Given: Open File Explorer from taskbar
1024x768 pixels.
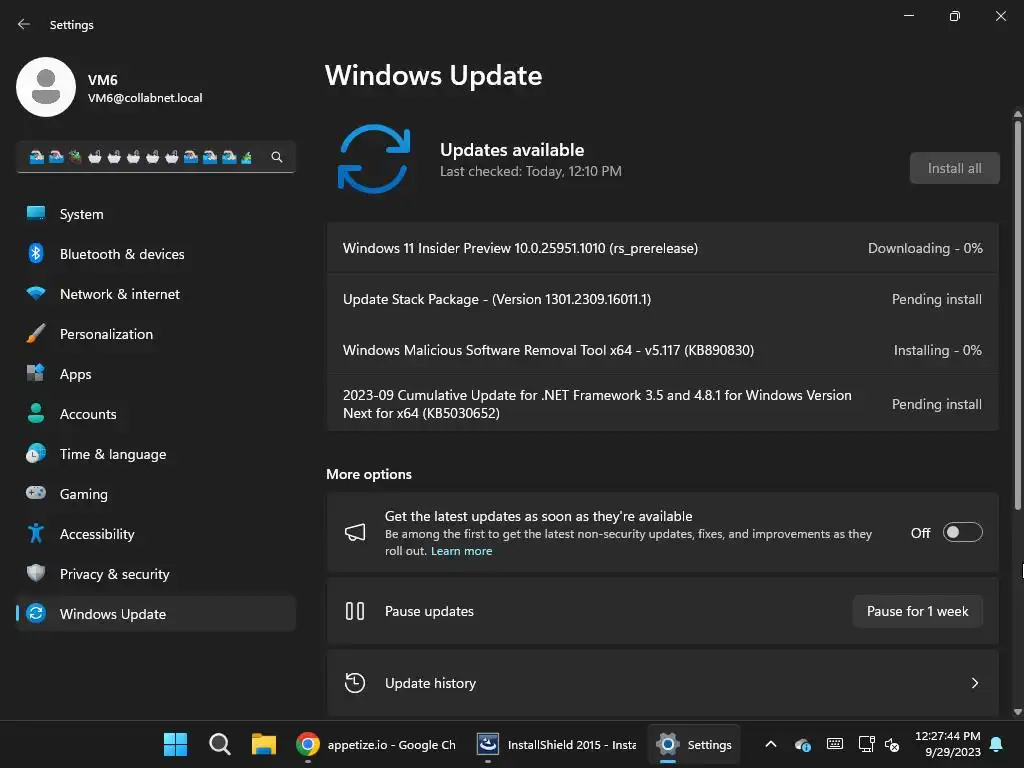Looking at the screenshot, I should [264, 744].
